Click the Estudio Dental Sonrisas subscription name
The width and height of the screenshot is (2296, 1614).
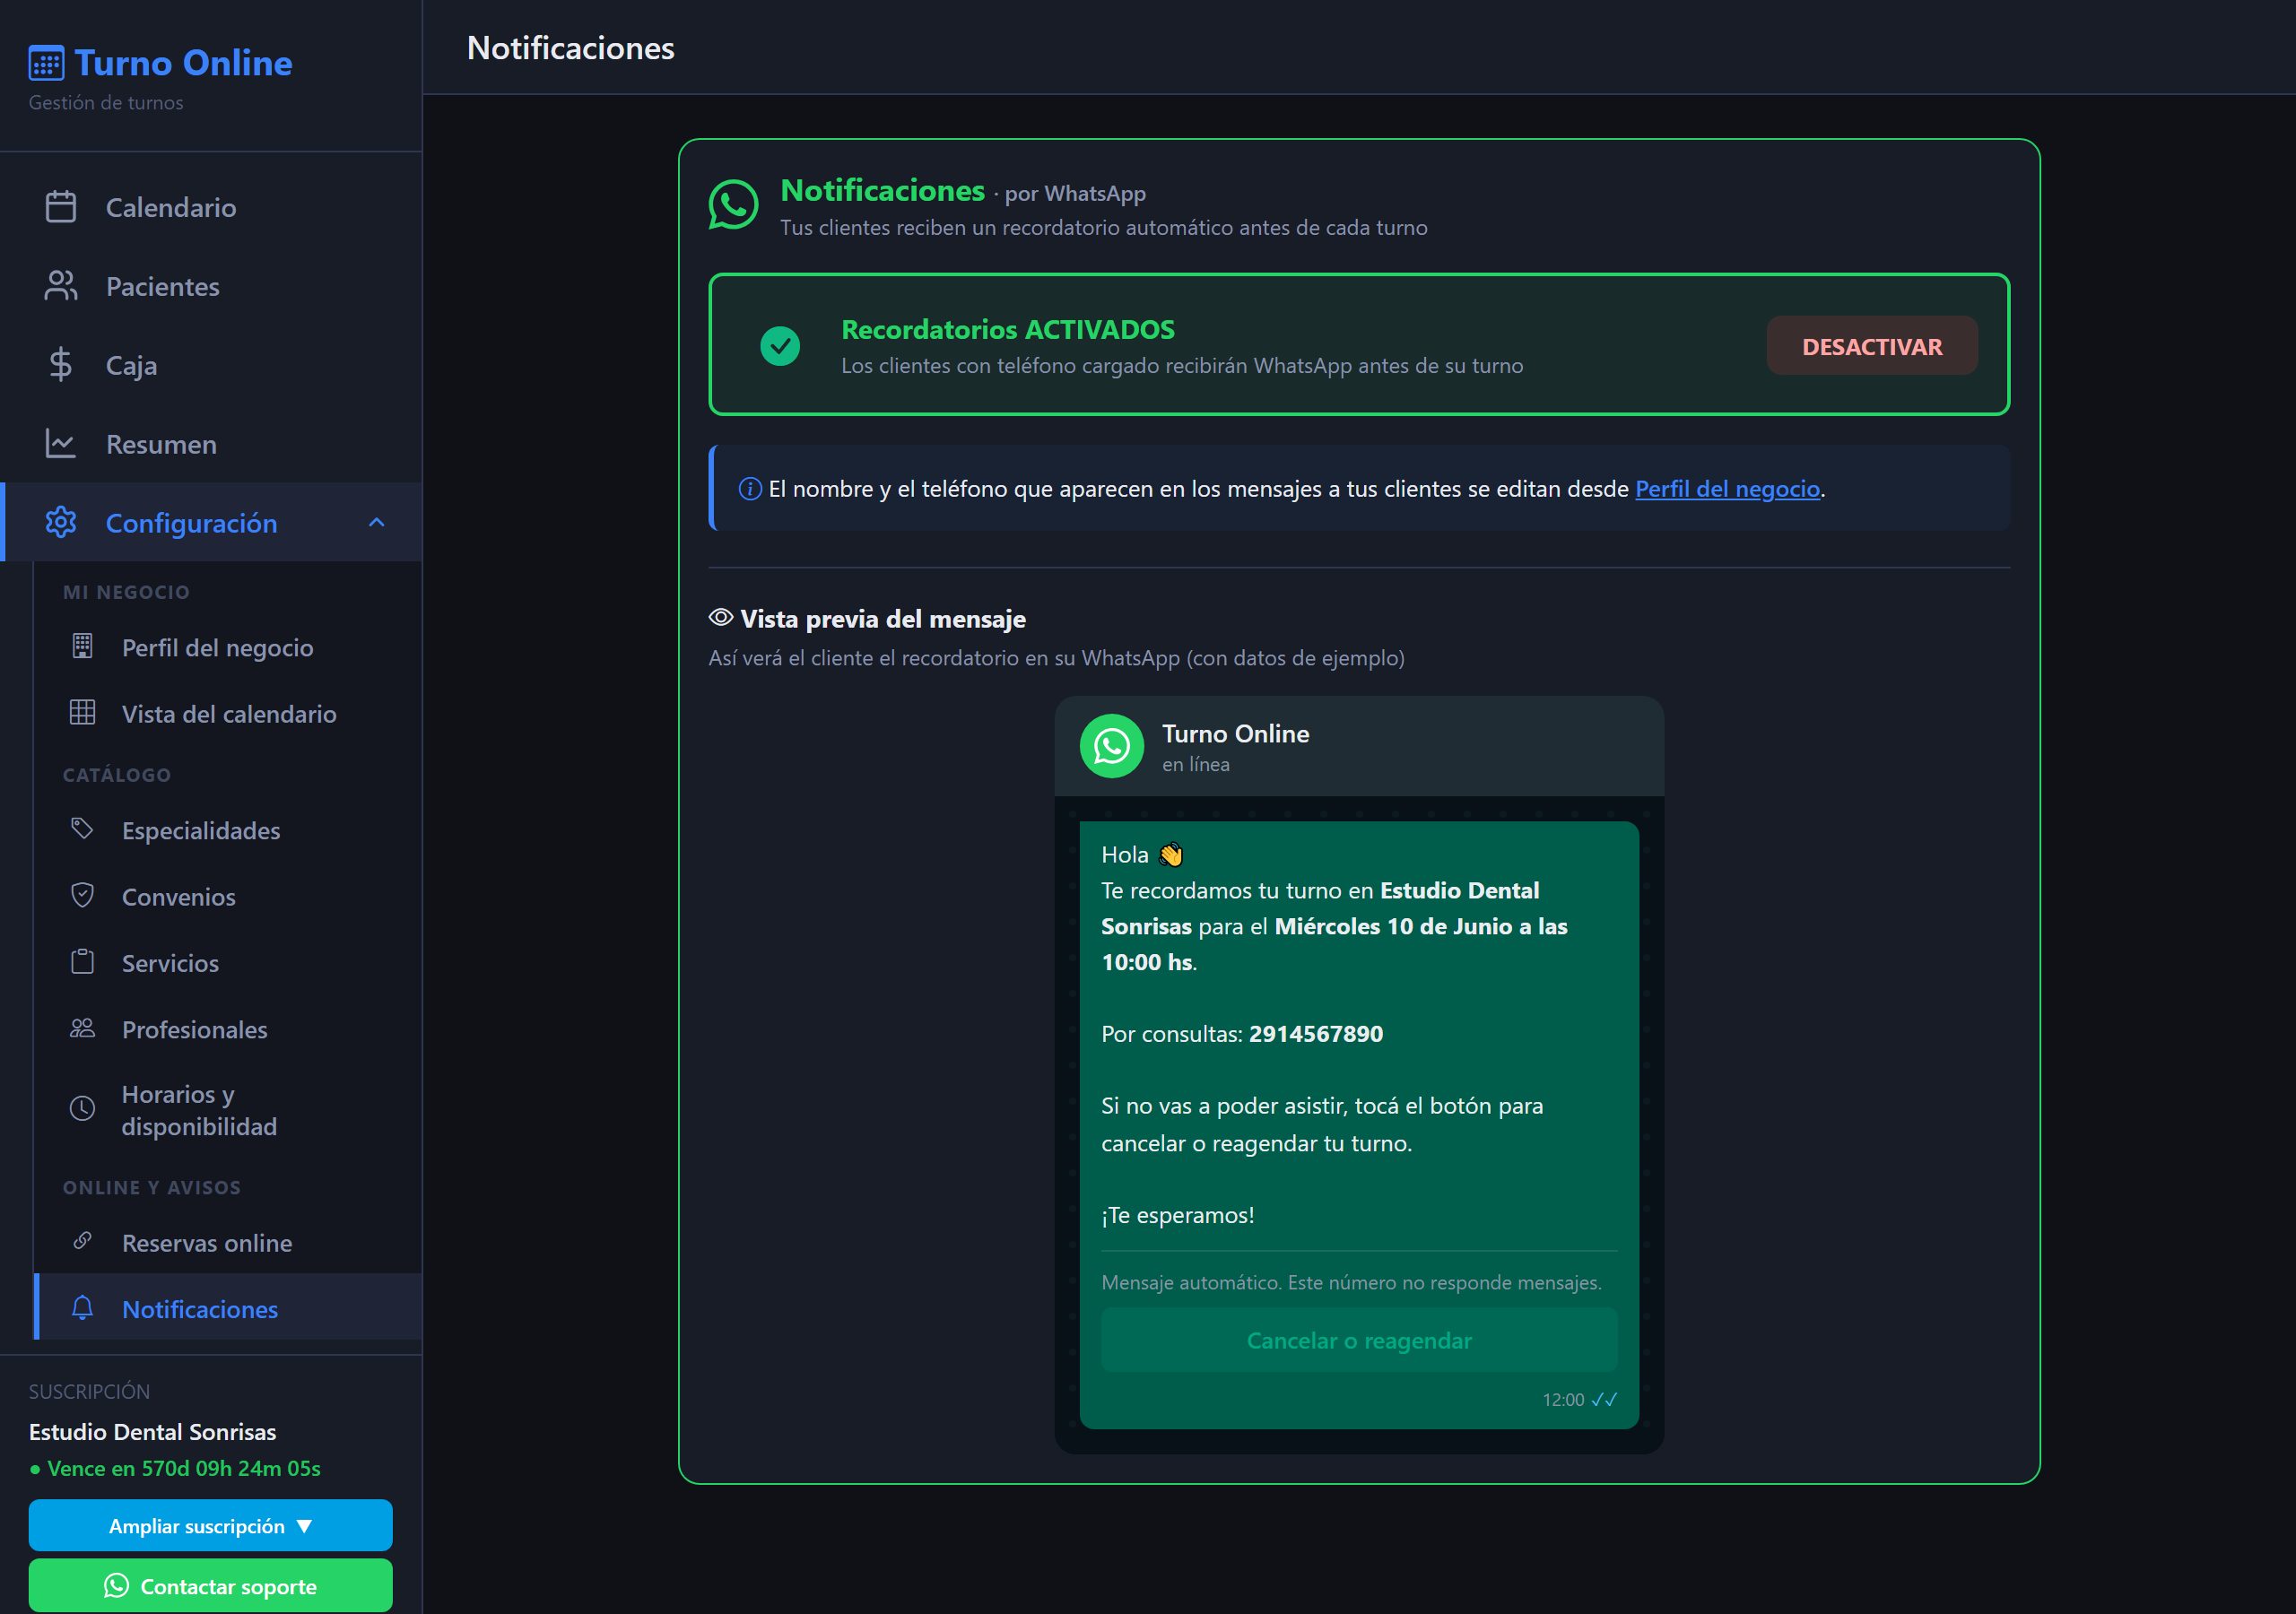coord(153,1432)
